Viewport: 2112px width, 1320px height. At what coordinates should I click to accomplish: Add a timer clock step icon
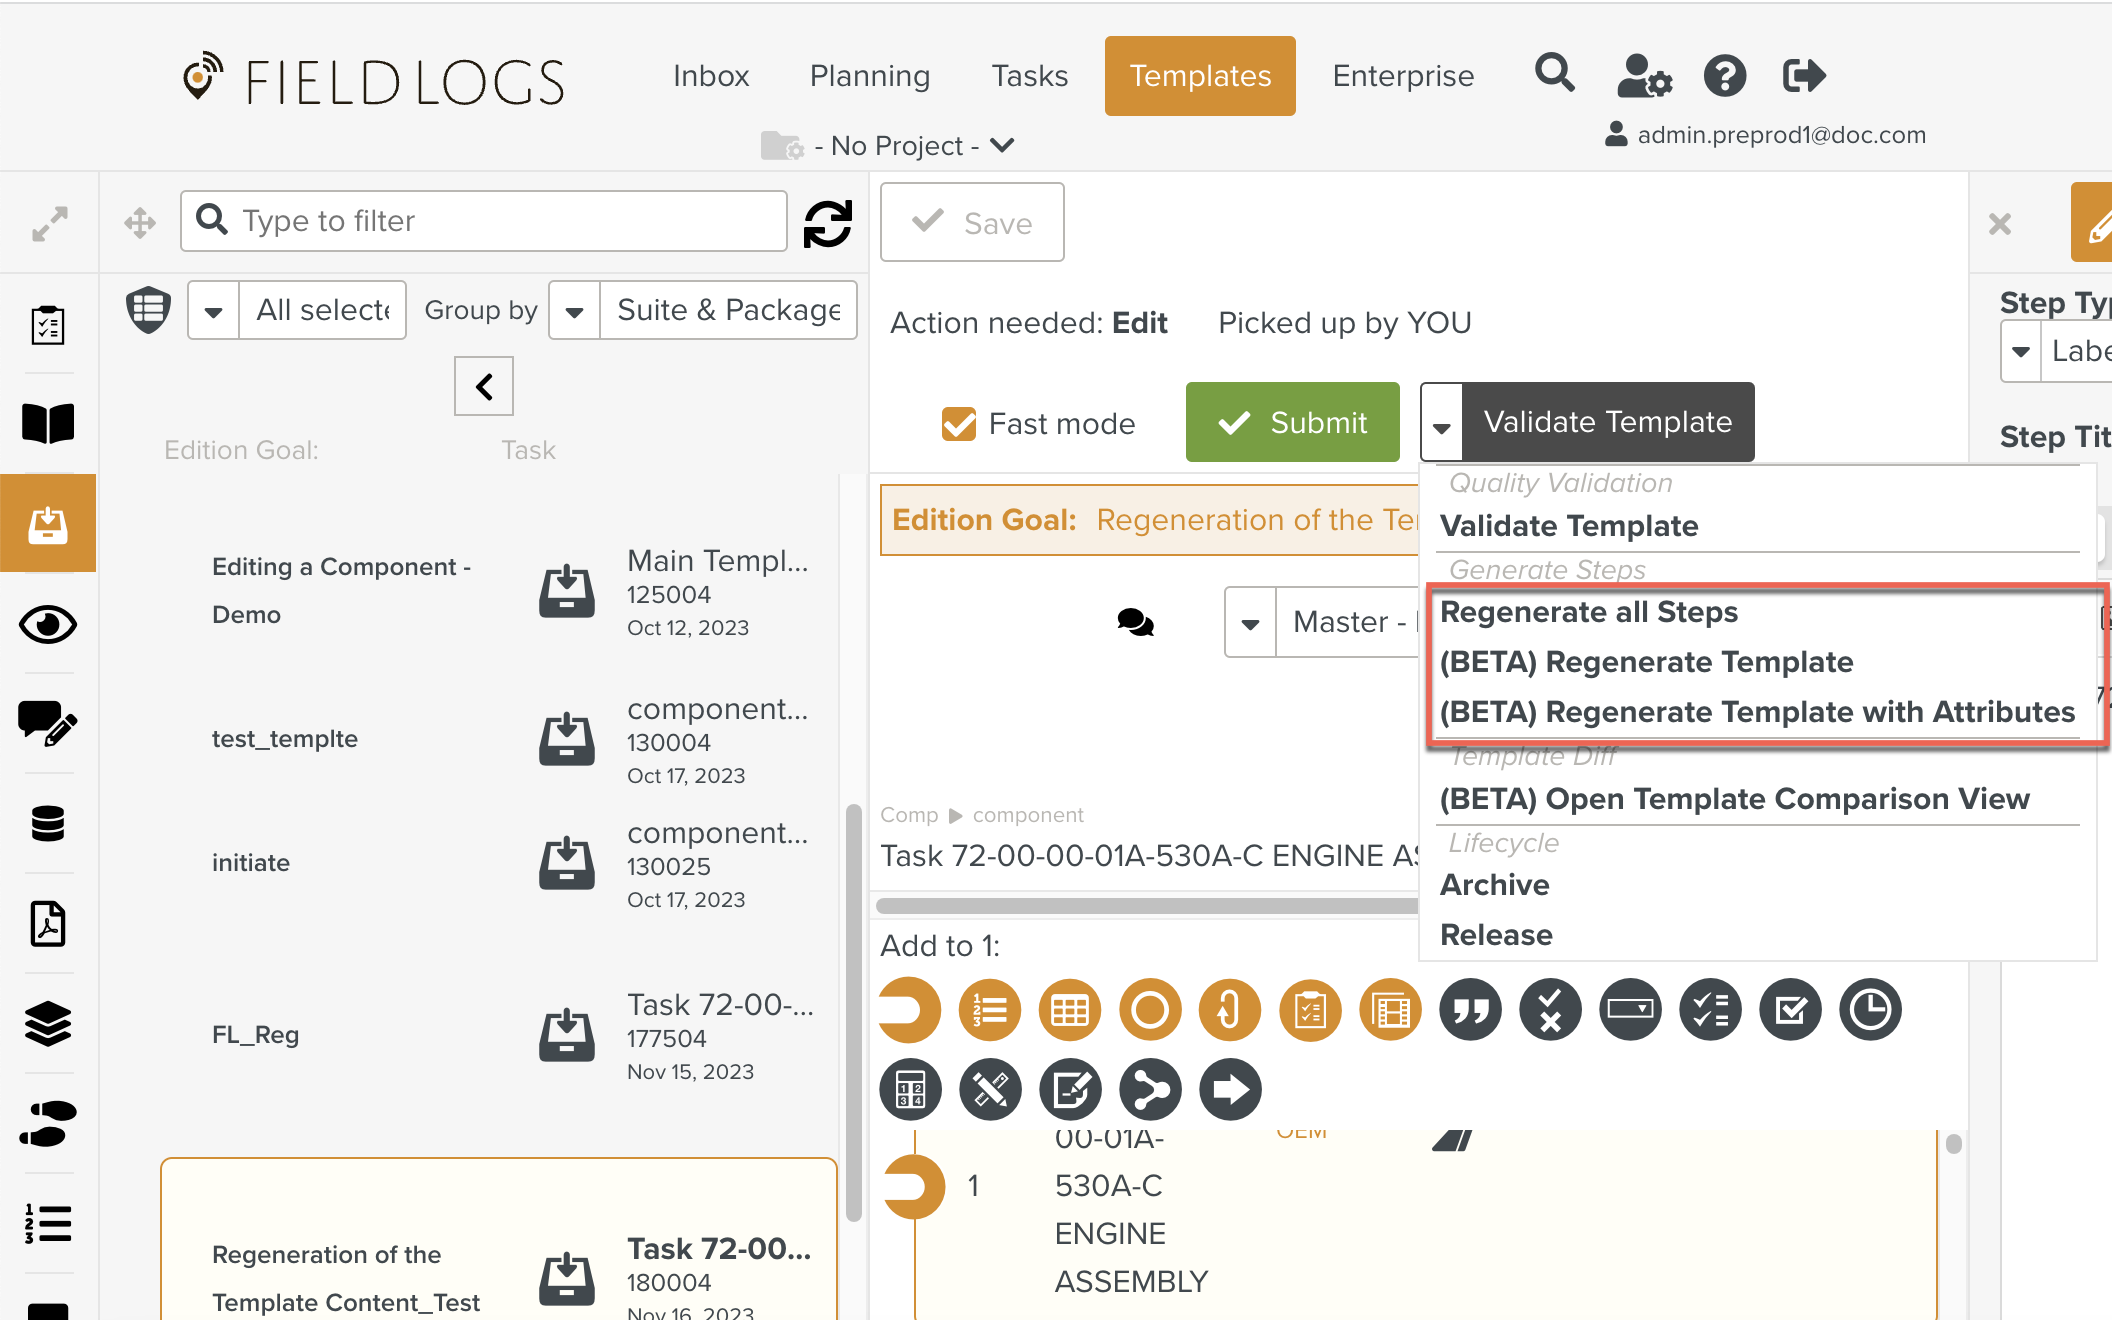click(x=1869, y=1010)
